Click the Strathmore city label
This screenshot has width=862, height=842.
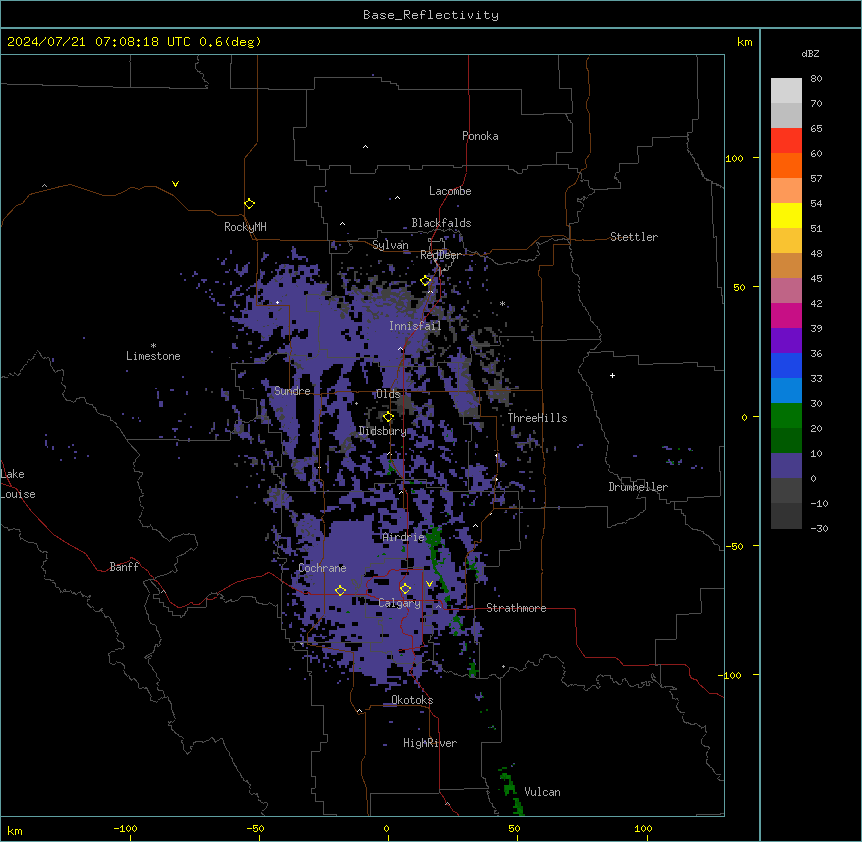pyautogui.click(x=516, y=608)
